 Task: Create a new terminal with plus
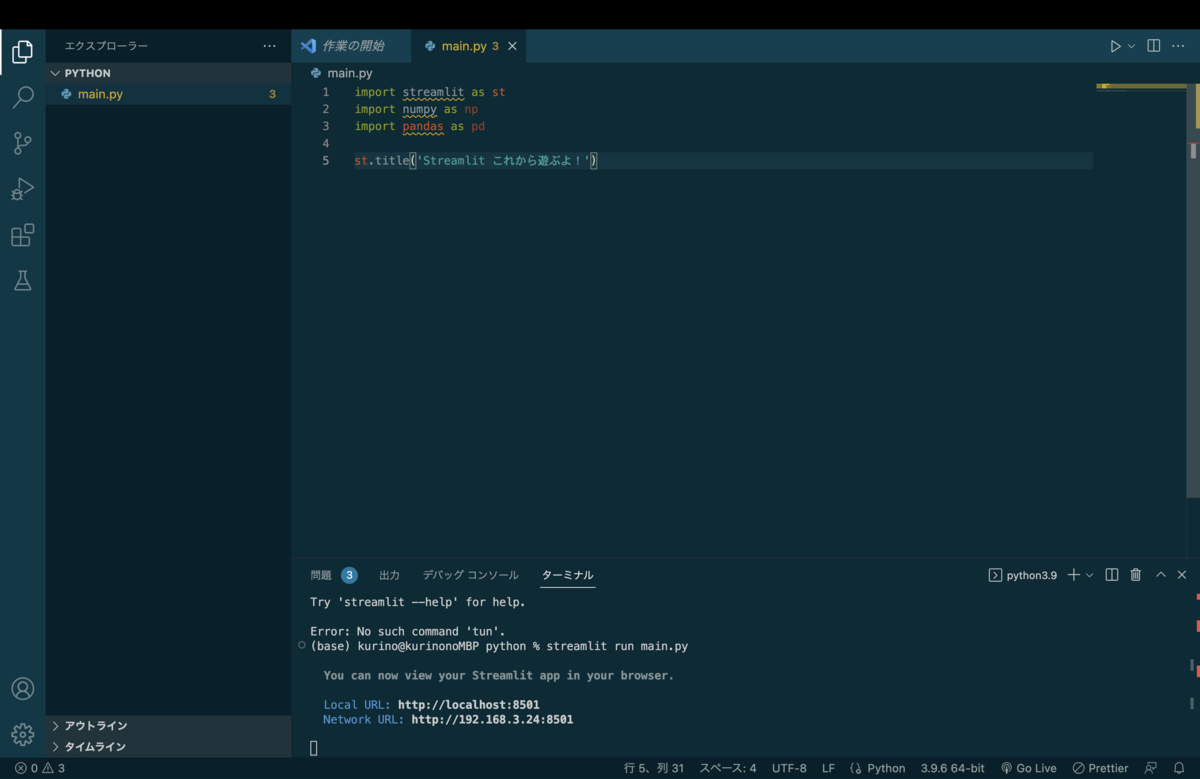(x=1073, y=575)
